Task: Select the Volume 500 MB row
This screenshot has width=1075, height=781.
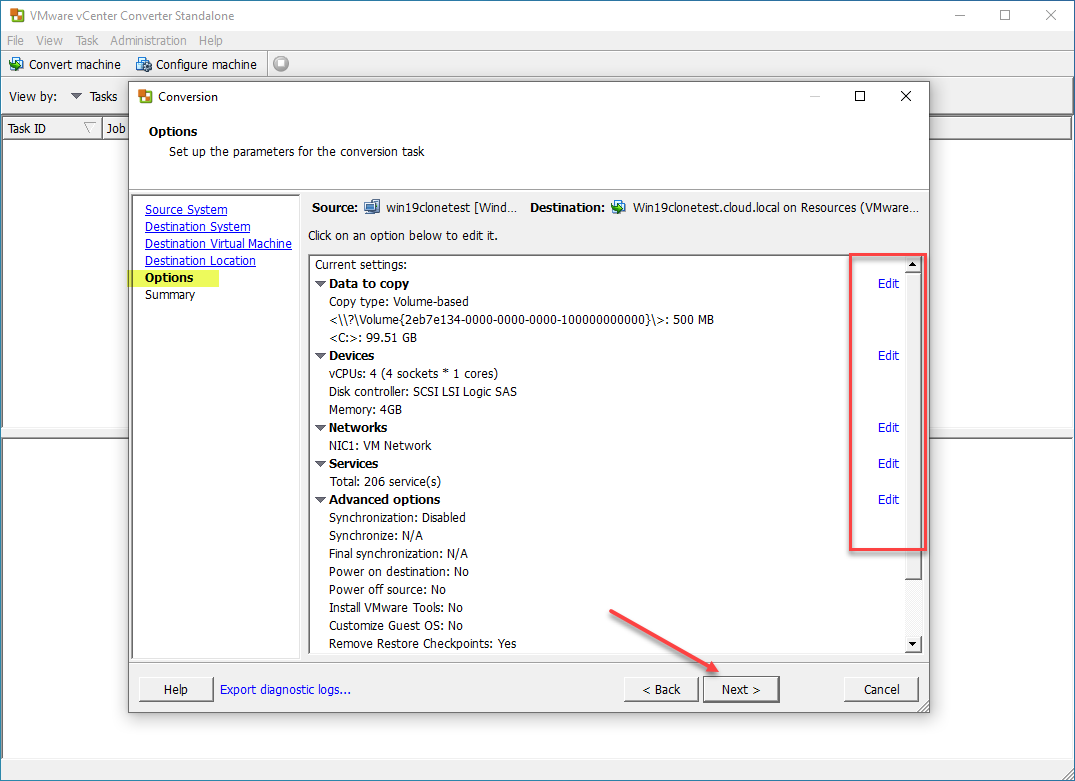Action: 522,320
